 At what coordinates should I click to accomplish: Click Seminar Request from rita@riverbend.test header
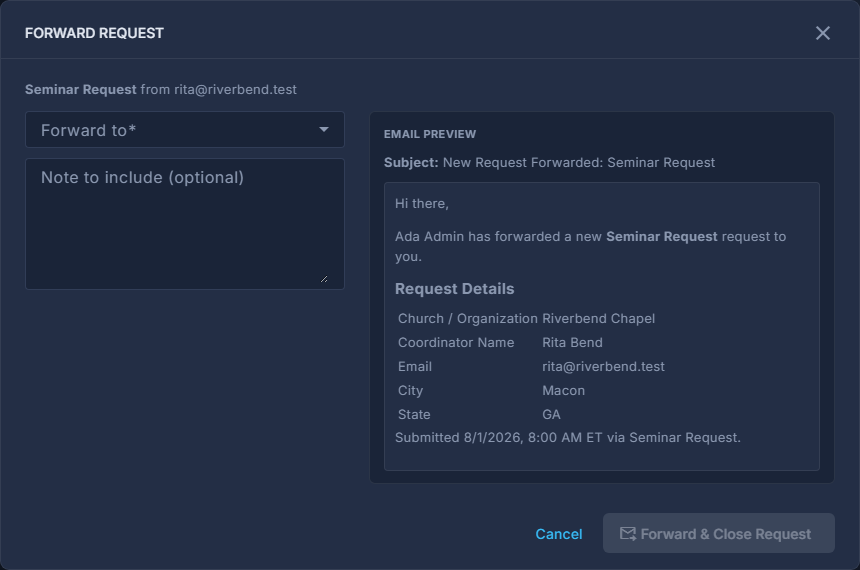click(x=161, y=89)
